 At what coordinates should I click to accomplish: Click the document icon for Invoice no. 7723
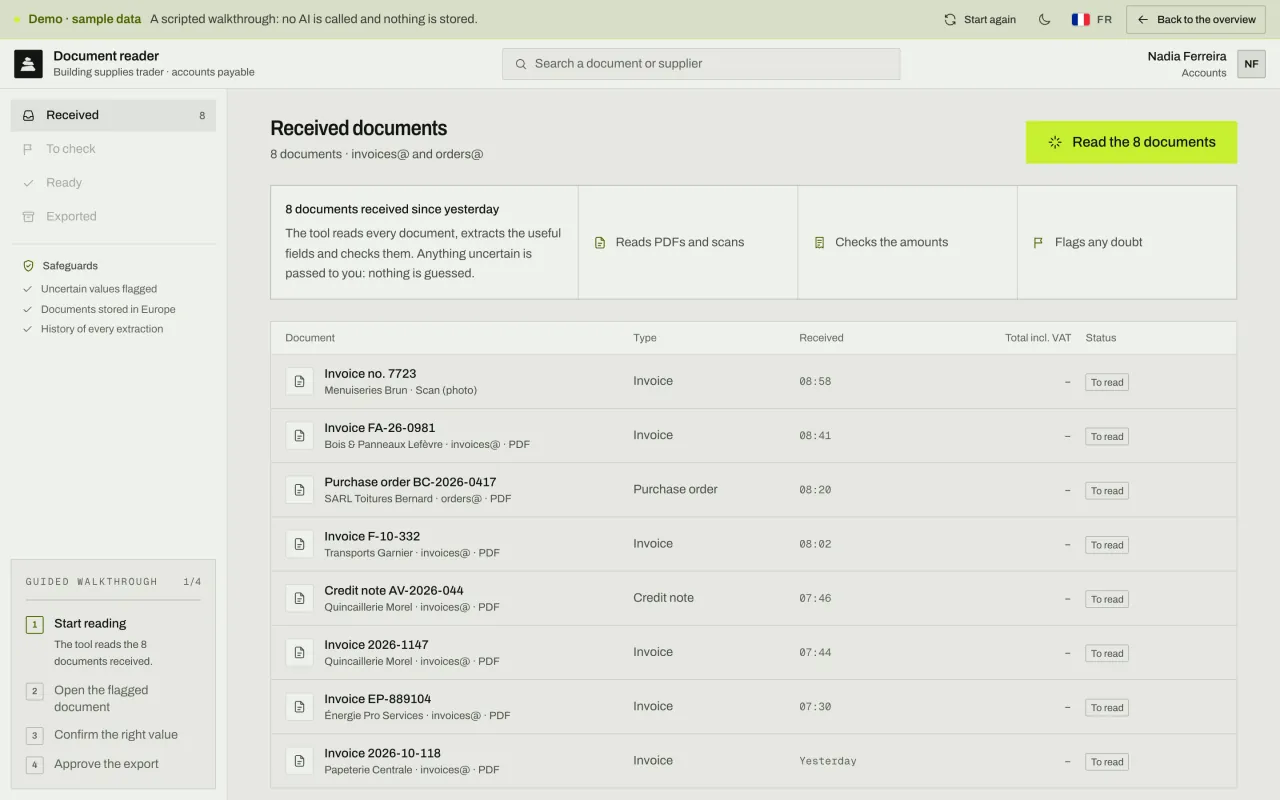point(299,381)
